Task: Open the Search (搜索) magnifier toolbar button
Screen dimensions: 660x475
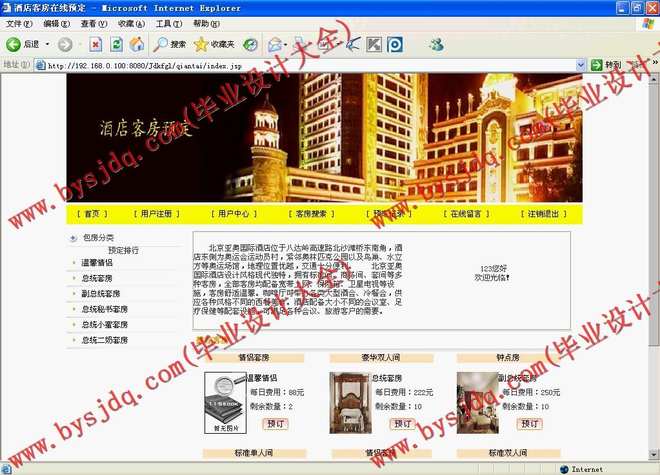Action: click(169, 44)
